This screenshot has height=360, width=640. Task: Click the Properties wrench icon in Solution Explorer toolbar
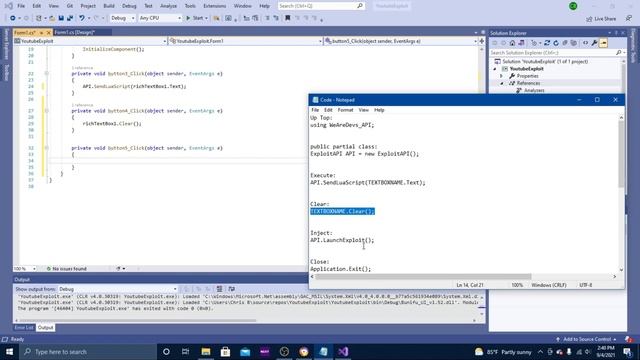click(x=594, y=43)
